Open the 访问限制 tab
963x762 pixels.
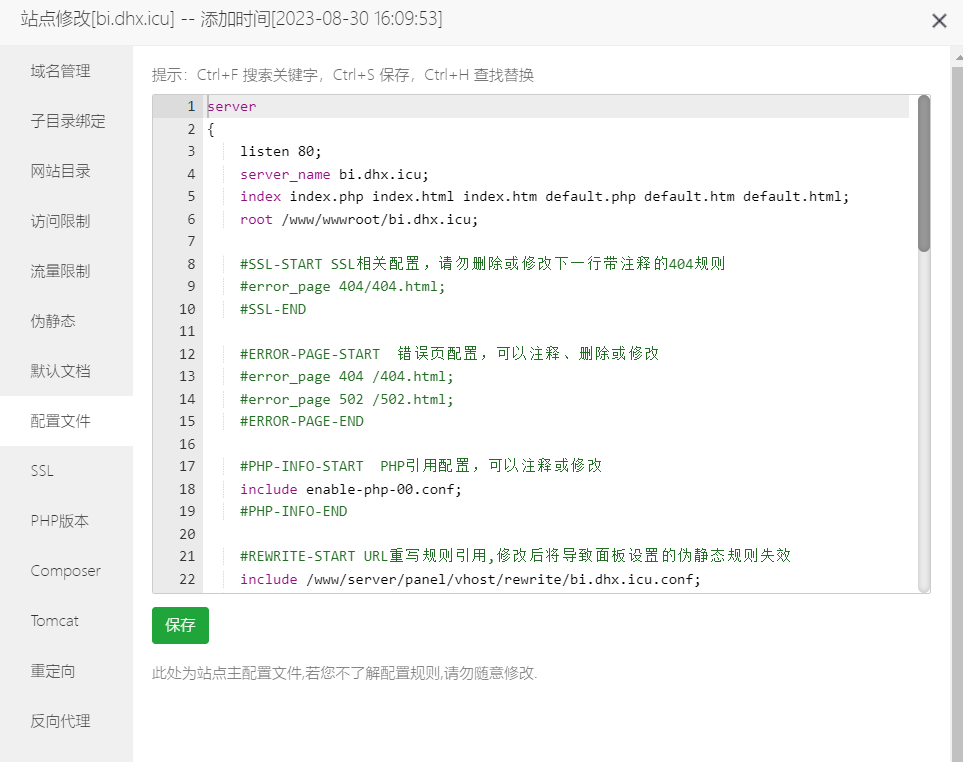click(66, 221)
